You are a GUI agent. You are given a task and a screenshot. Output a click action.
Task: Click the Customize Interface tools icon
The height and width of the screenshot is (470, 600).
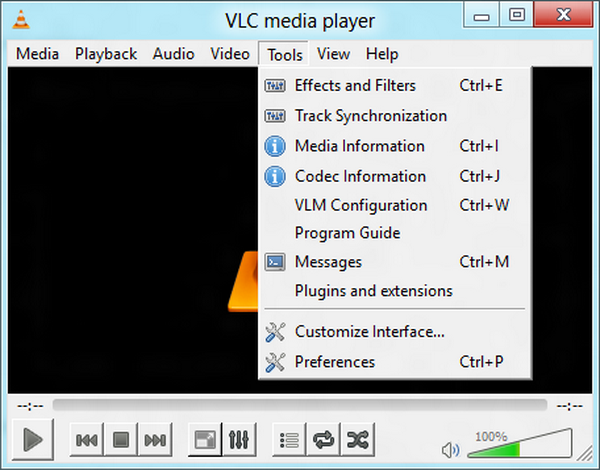point(275,331)
